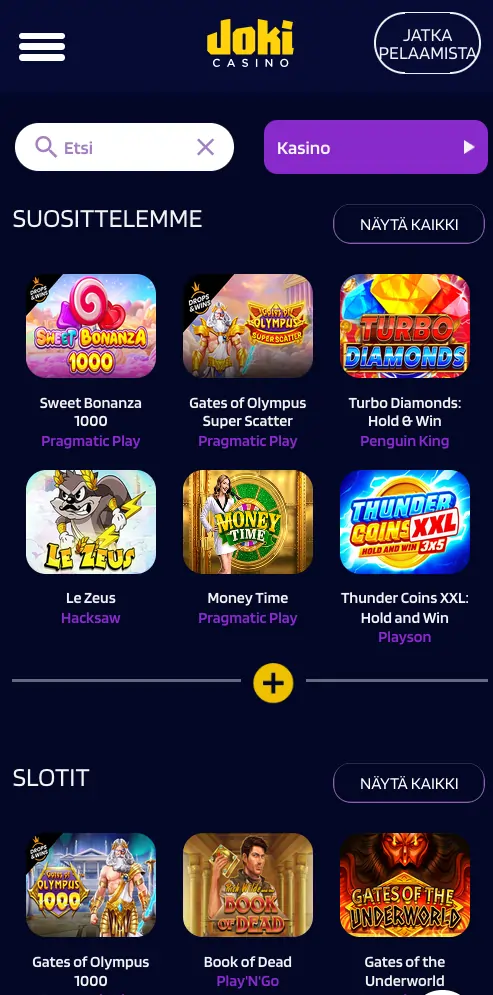The width and height of the screenshot is (493, 995).
Task: Go to Joki Casino home logo
Action: click(250, 43)
